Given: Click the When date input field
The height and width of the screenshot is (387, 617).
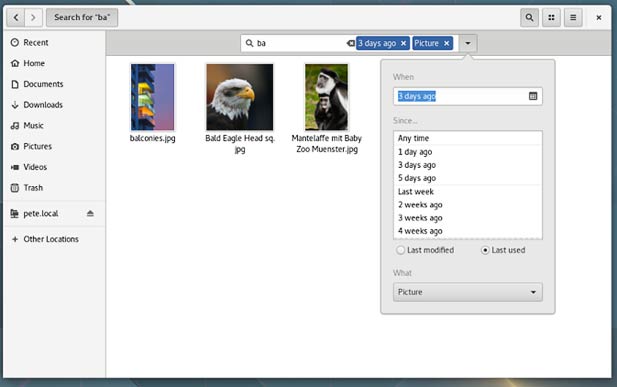Looking at the screenshot, I should pos(467,96).
